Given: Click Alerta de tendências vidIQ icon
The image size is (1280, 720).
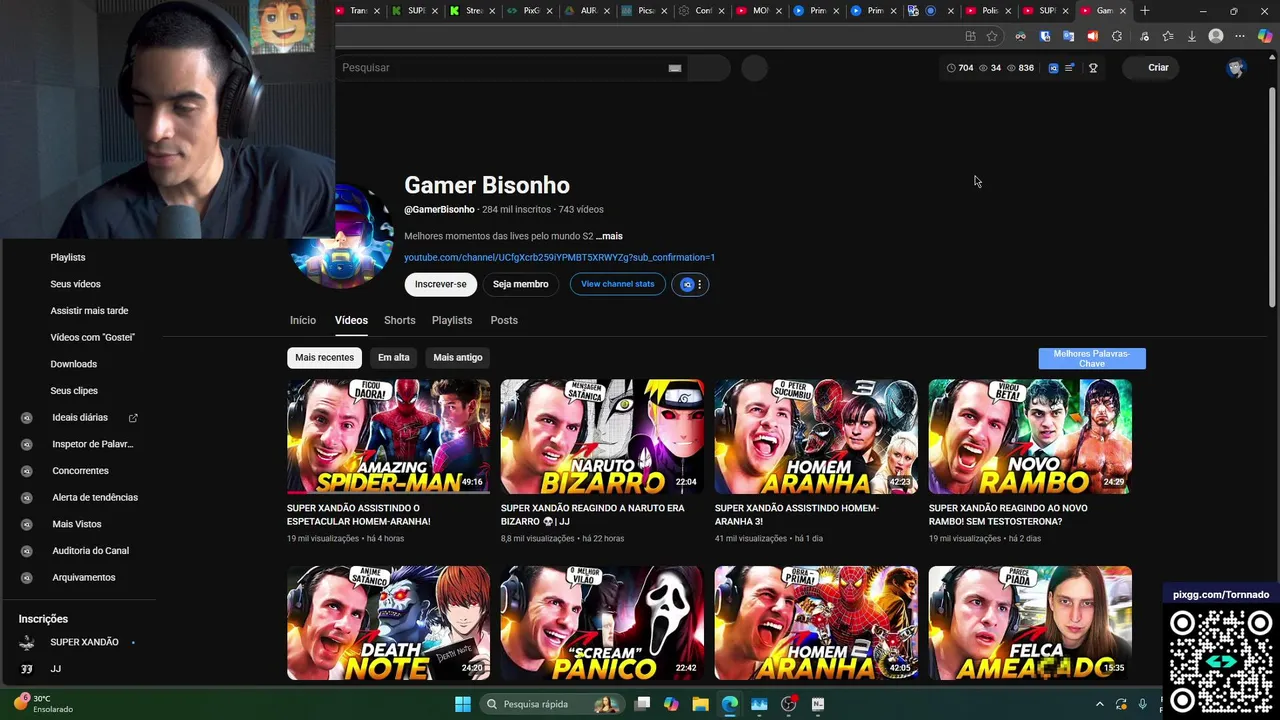Looking at the screenshot, I should [x=27, y=498].
